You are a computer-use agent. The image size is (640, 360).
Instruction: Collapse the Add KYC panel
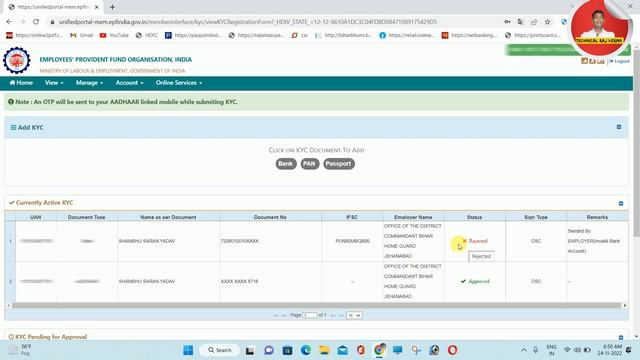click(x=619, y=127)
